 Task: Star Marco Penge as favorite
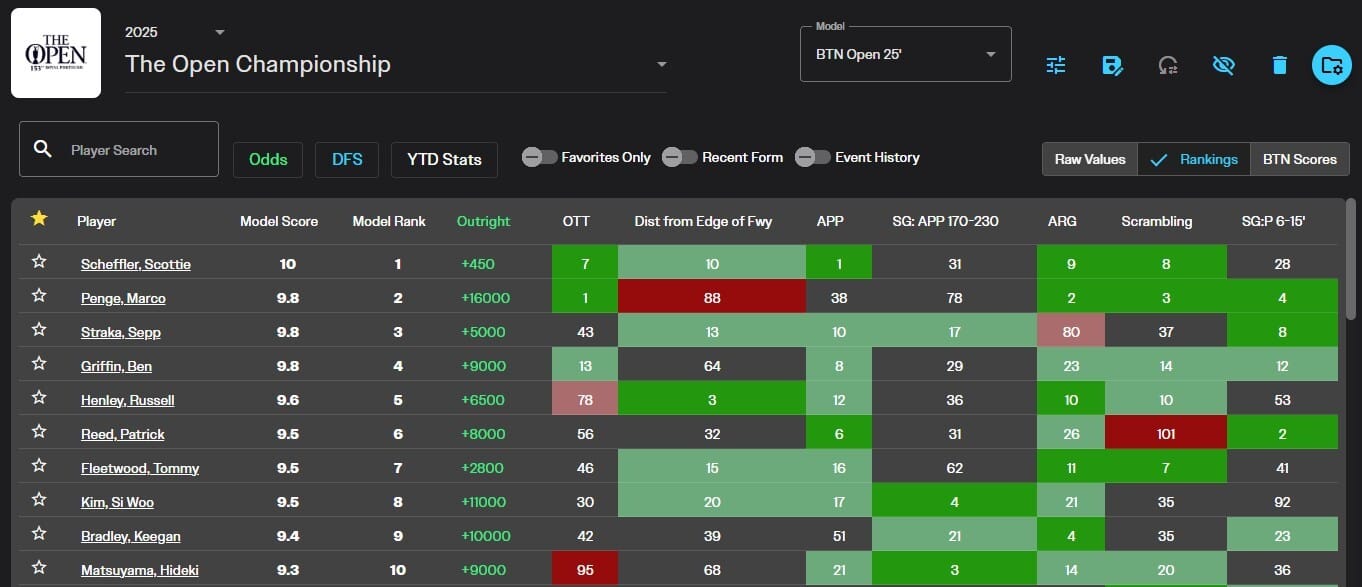click(39, 296)
